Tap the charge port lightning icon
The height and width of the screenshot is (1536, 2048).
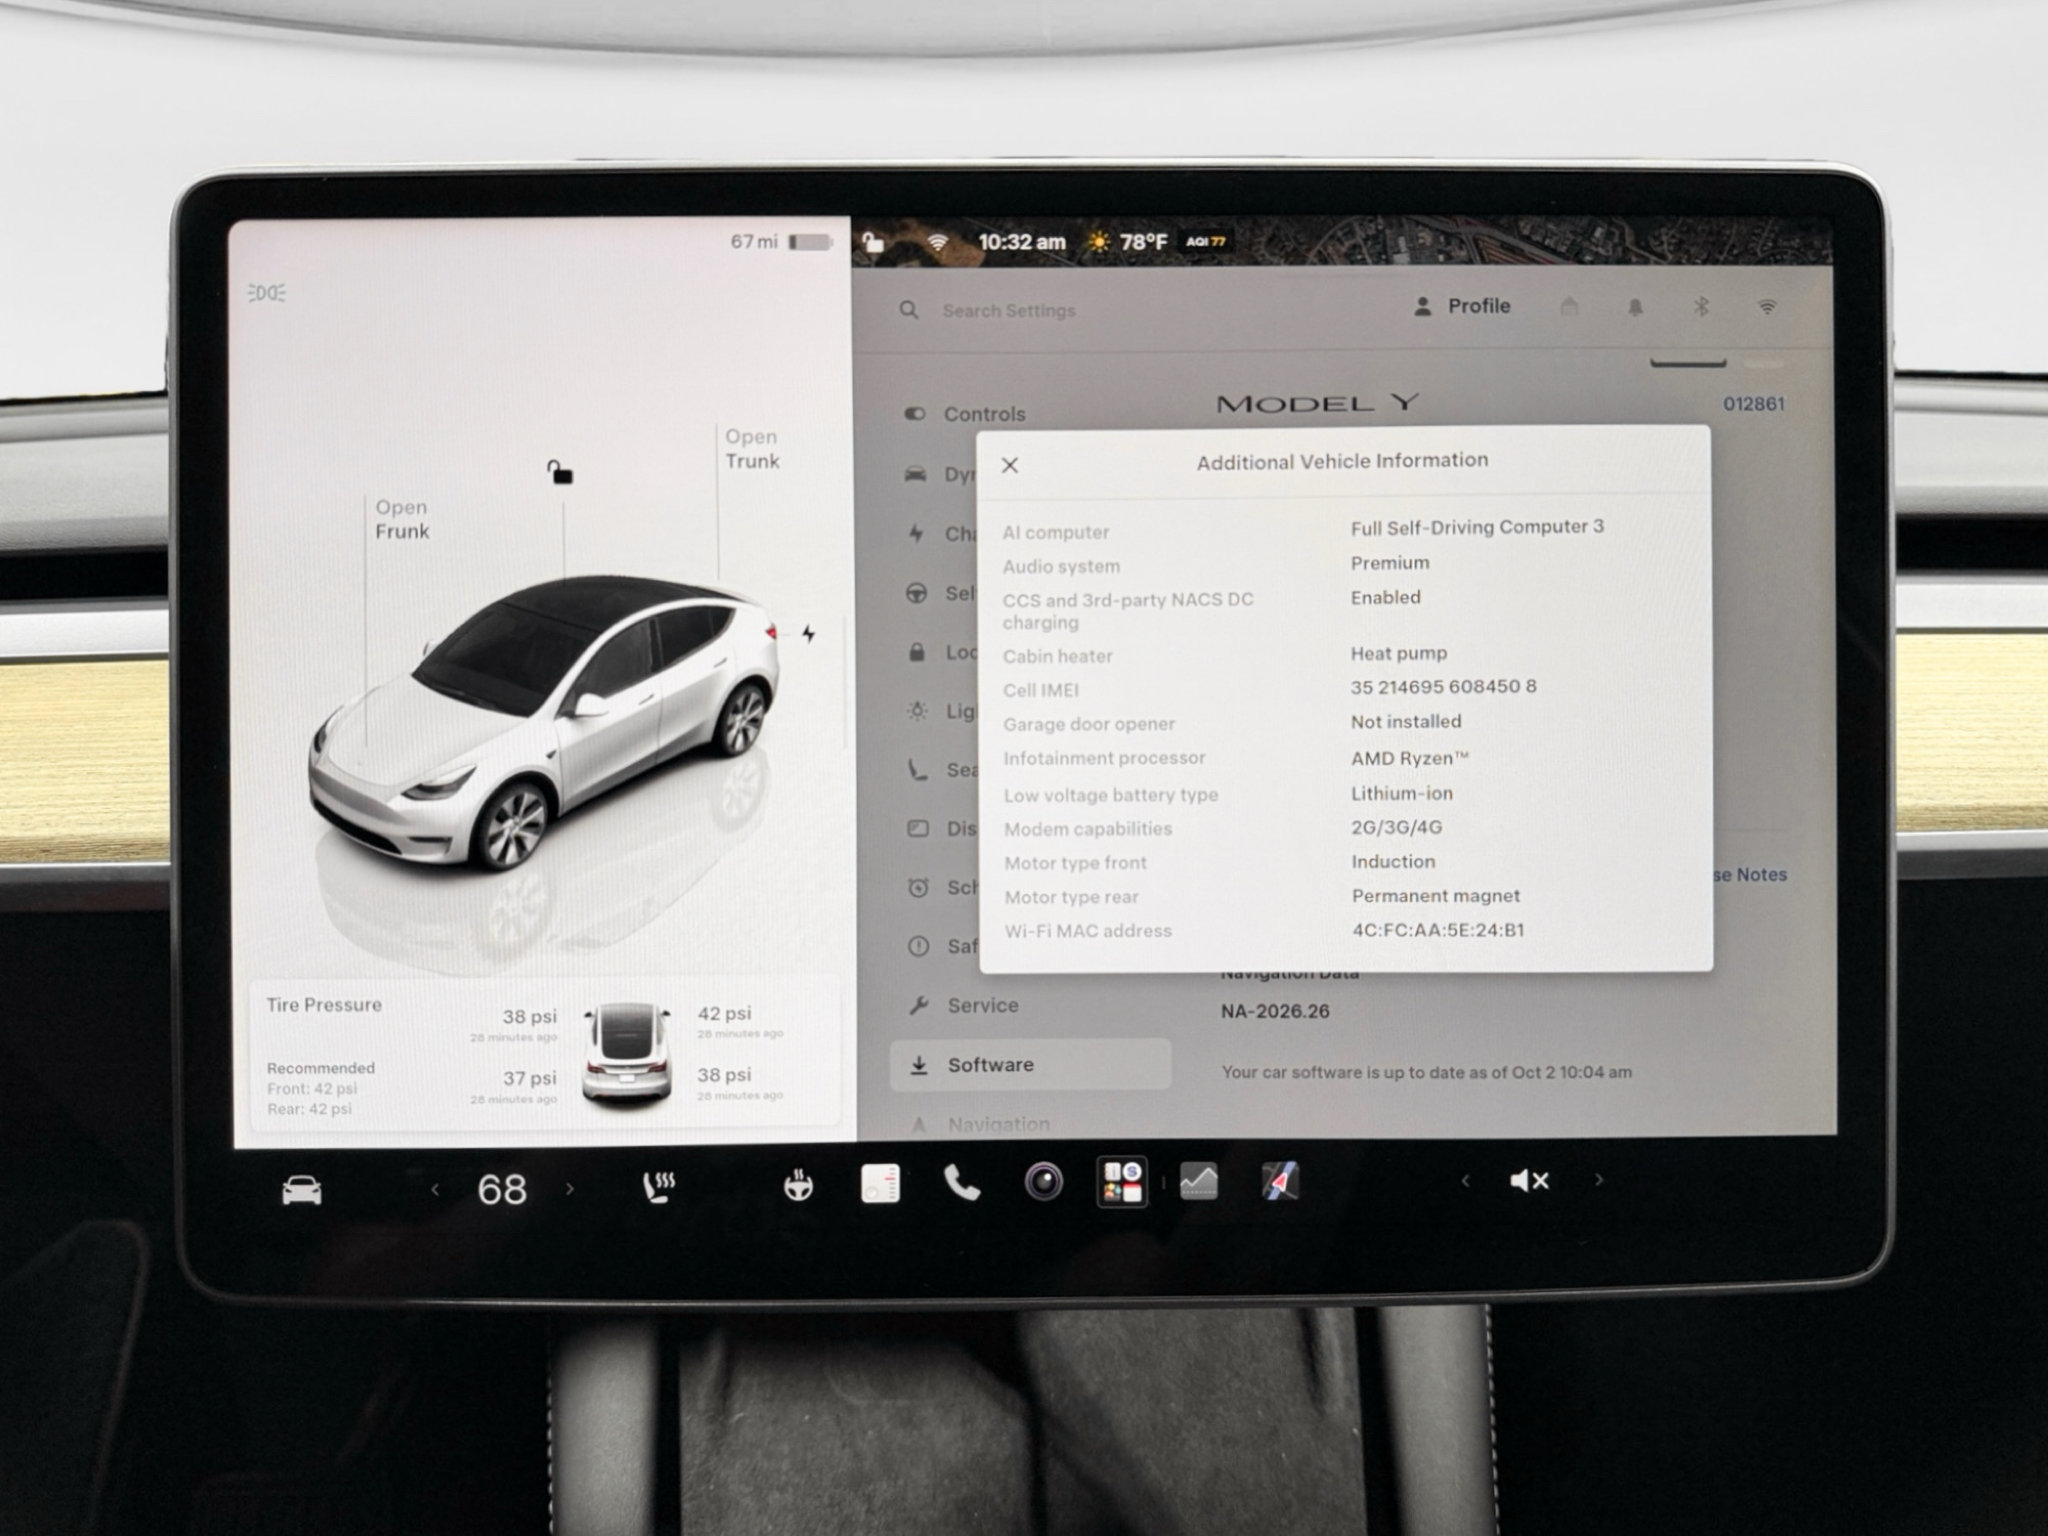[x=808, y=633]
